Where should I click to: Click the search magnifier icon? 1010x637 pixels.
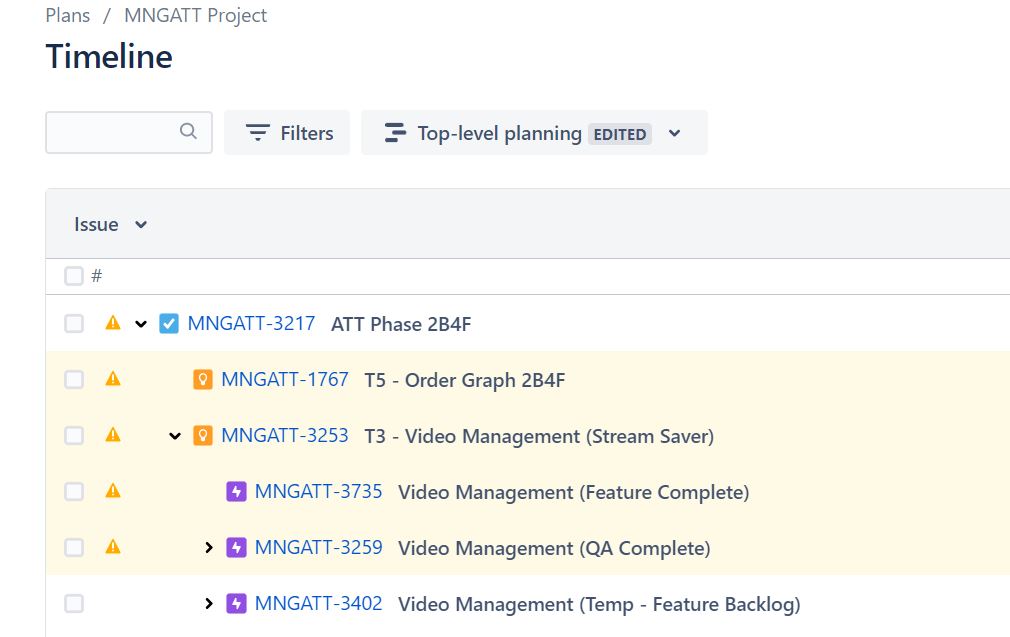189,131
